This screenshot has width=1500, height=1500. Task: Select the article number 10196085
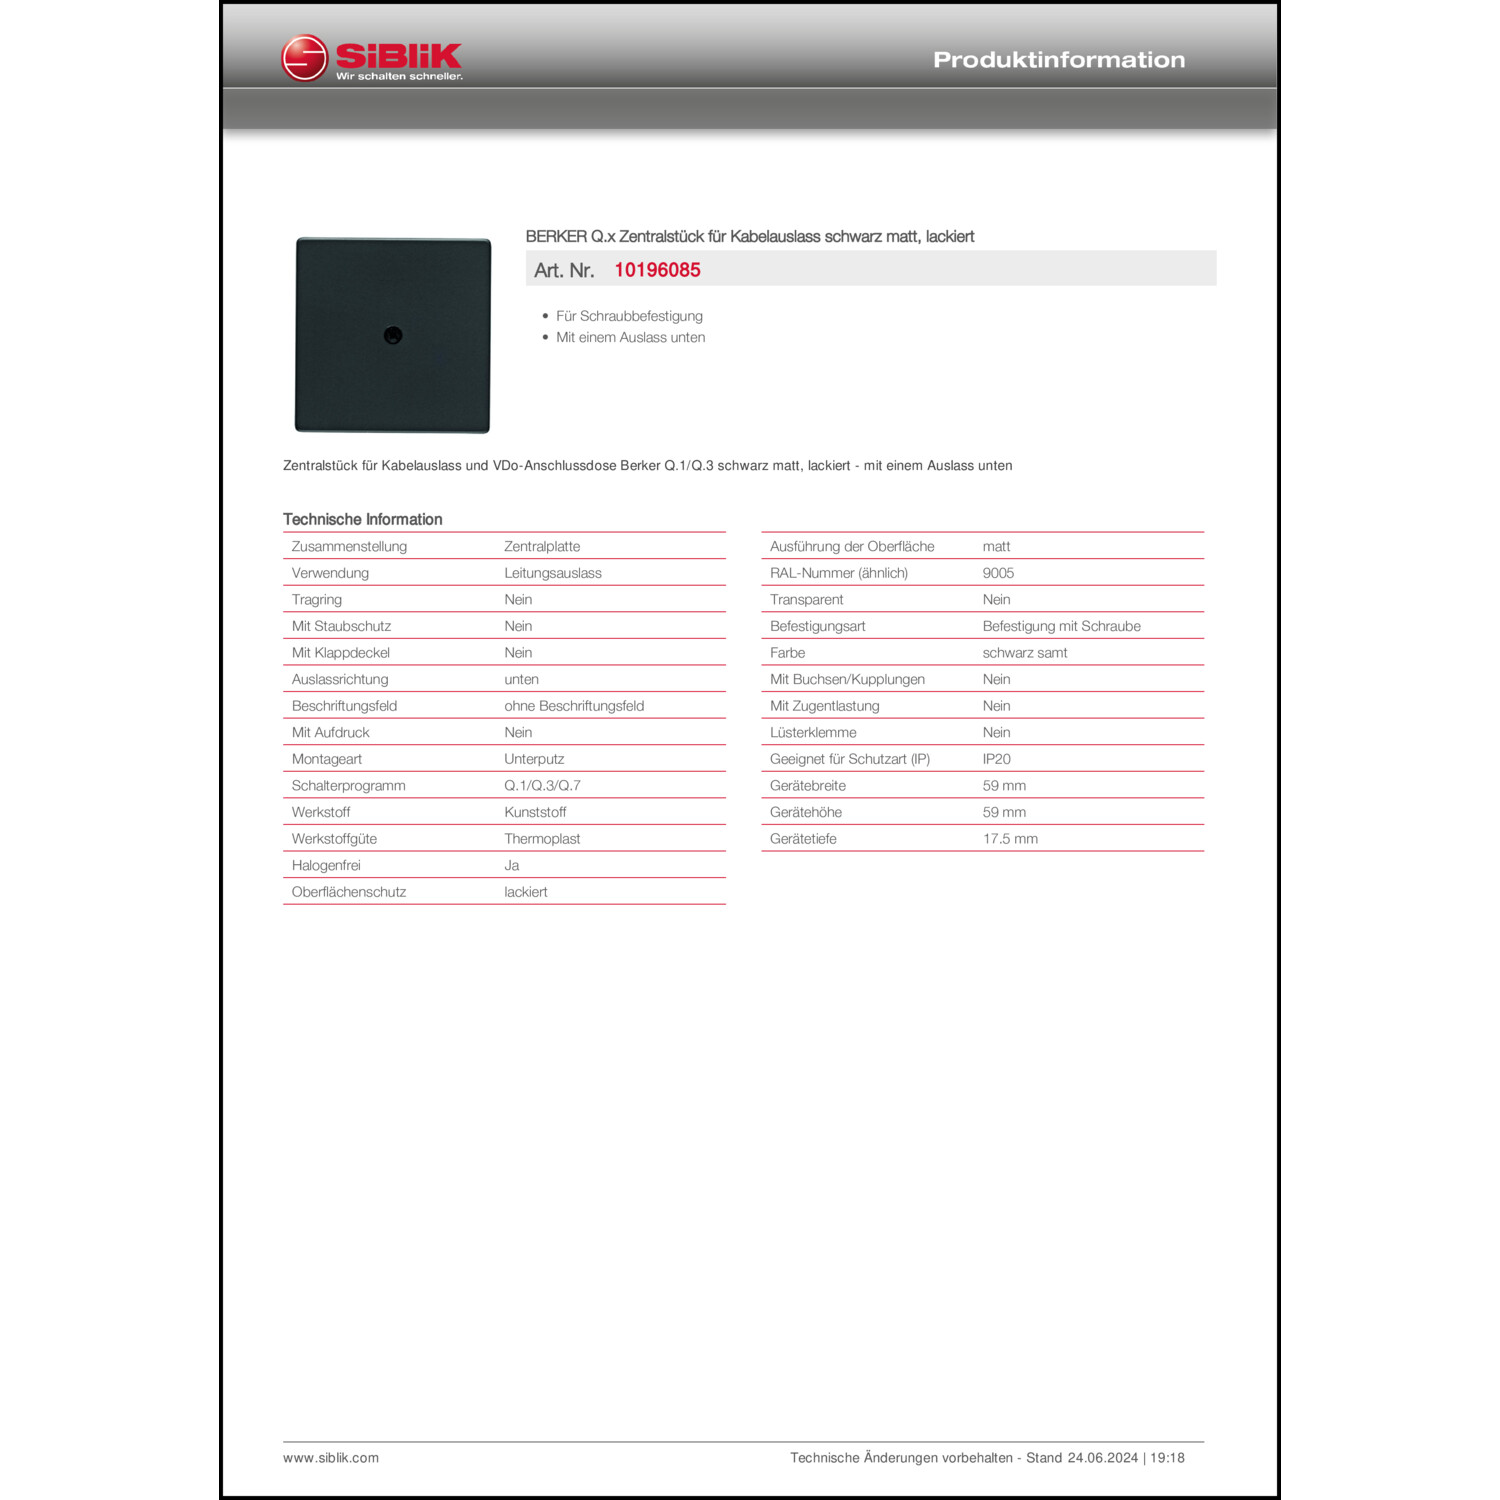657,270
